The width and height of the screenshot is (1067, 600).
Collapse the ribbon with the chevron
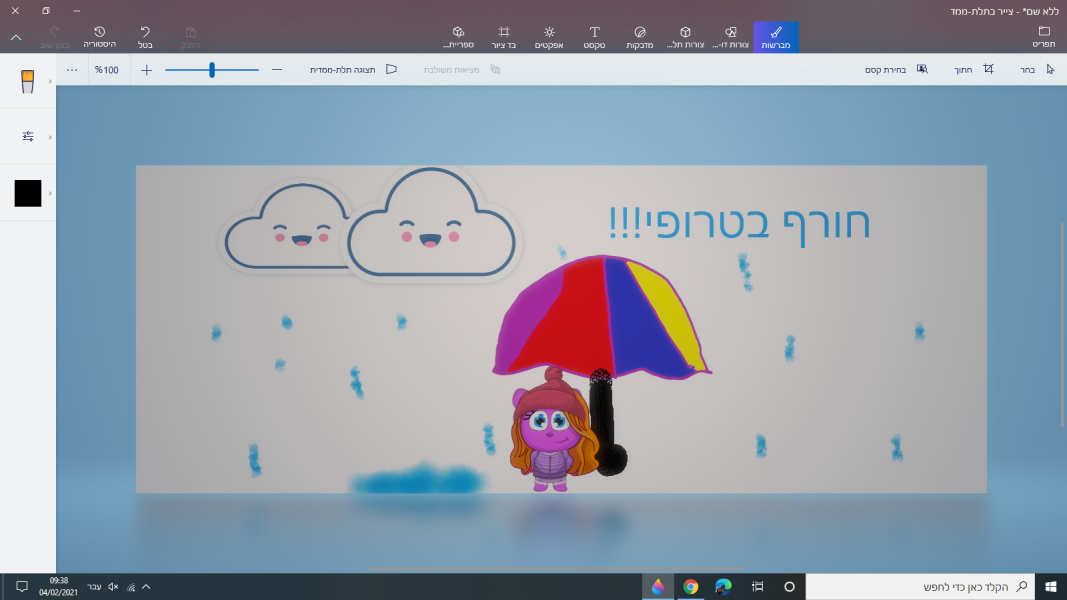pos(16,37)
